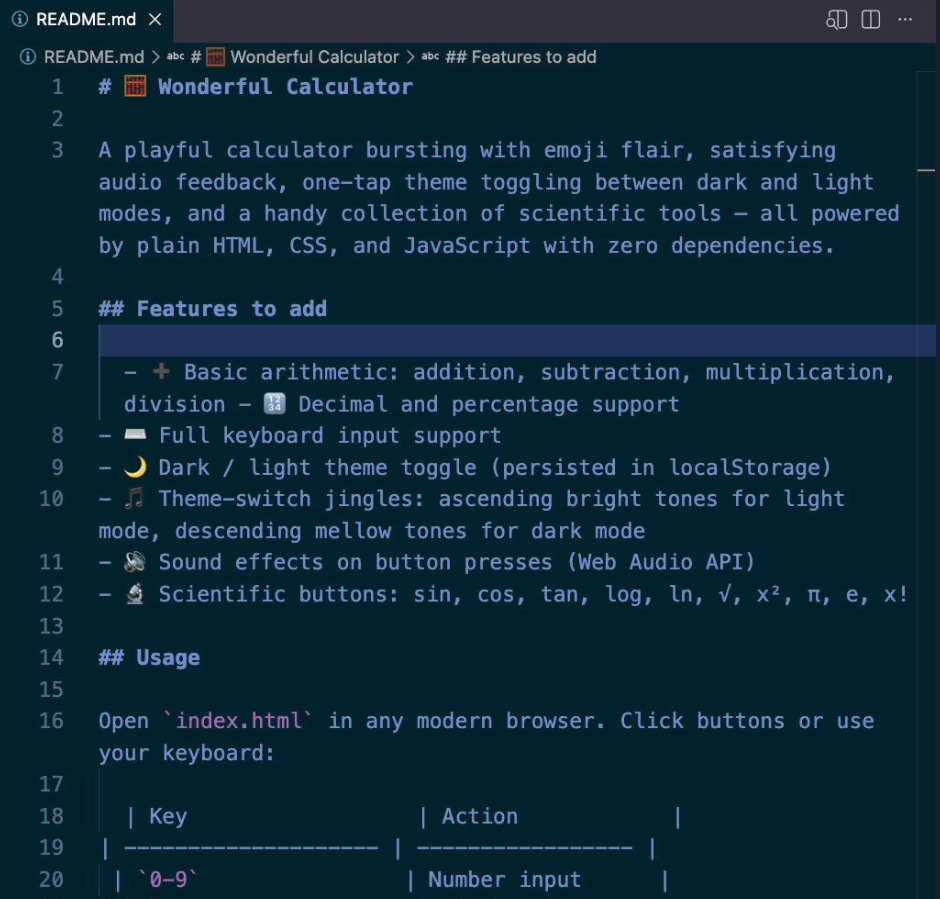
Task: Click the Split Editor icon
Action: [x=870, y=19]
